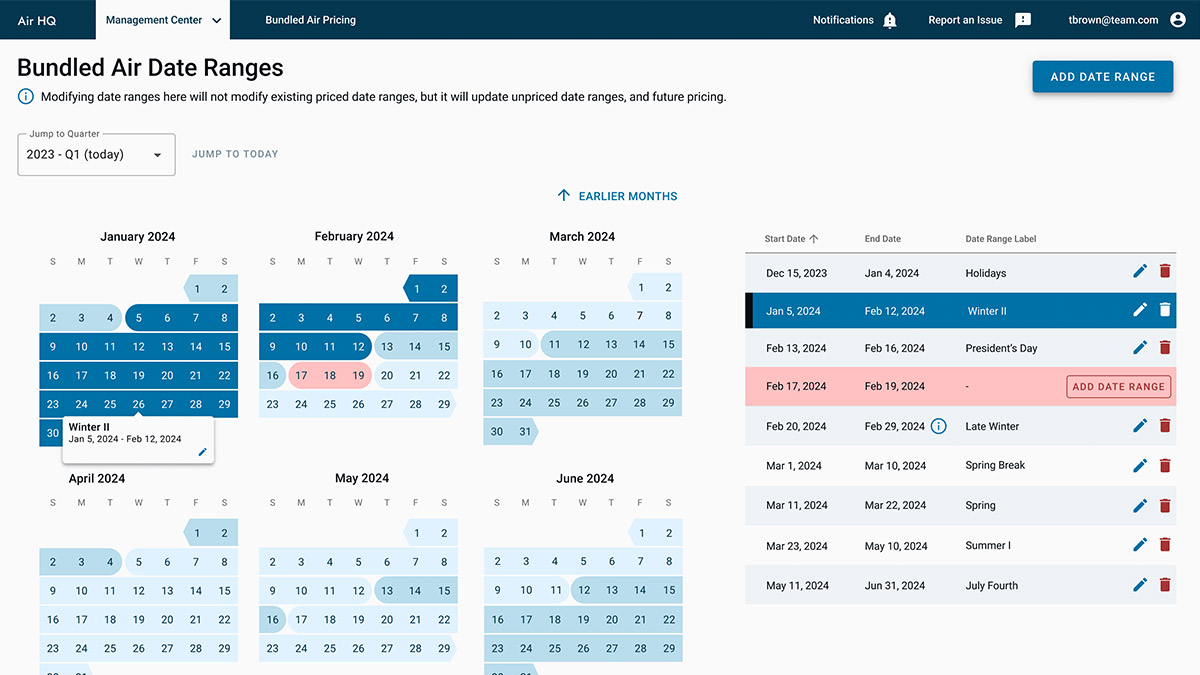
Task: Click 'Feb 13, 2024' start date cell
Action: 796,349
